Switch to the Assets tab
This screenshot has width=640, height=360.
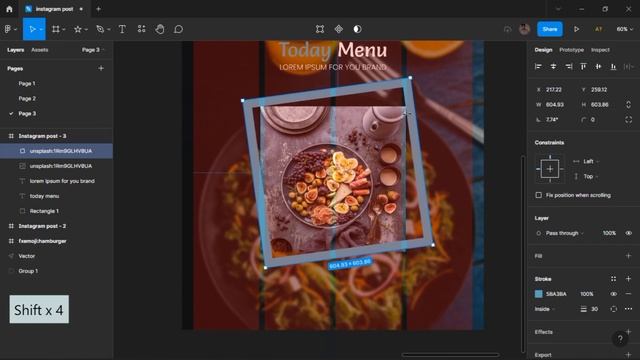pyautogui.click(x=40, y=50)
